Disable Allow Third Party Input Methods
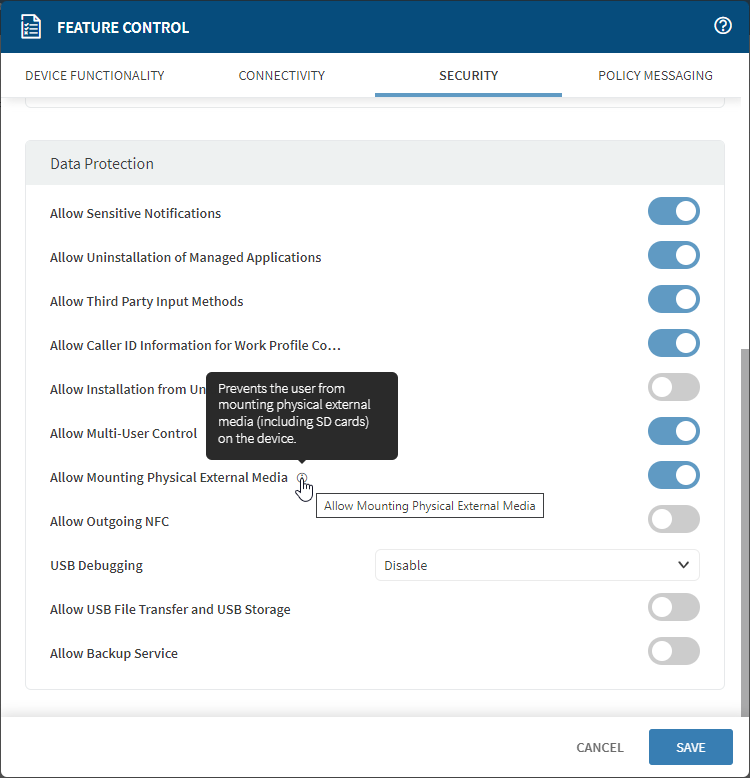The image size is (750, 778). click(674, 299)
